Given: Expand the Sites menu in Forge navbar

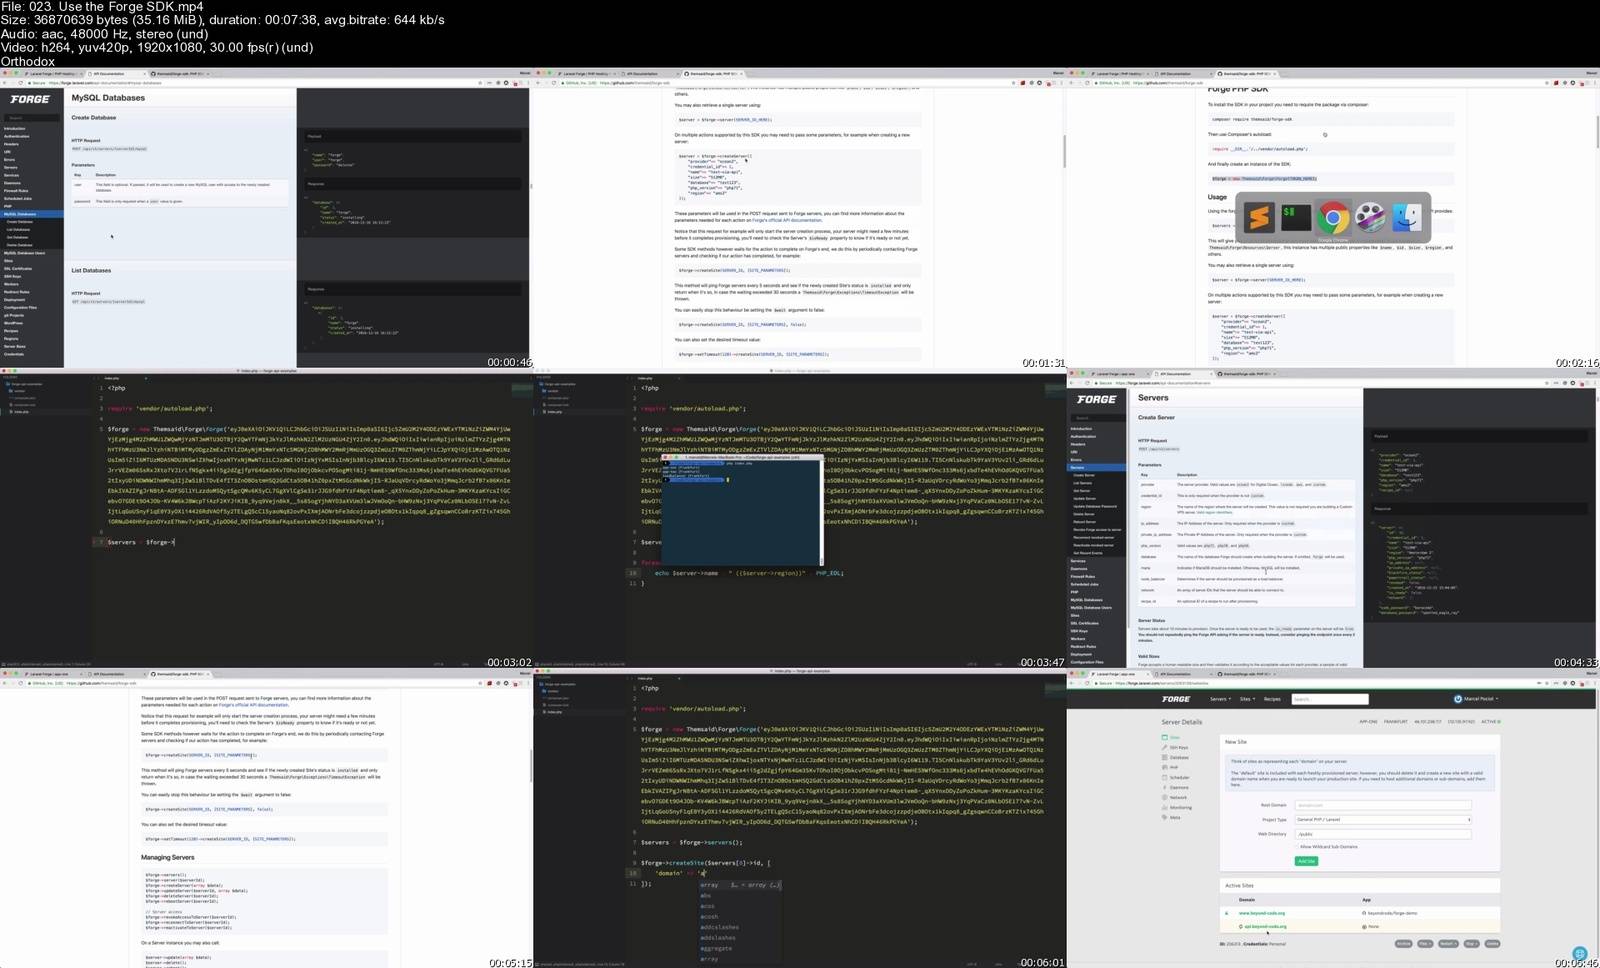Looking at the screenshot, I should (x=1246, y=699).
